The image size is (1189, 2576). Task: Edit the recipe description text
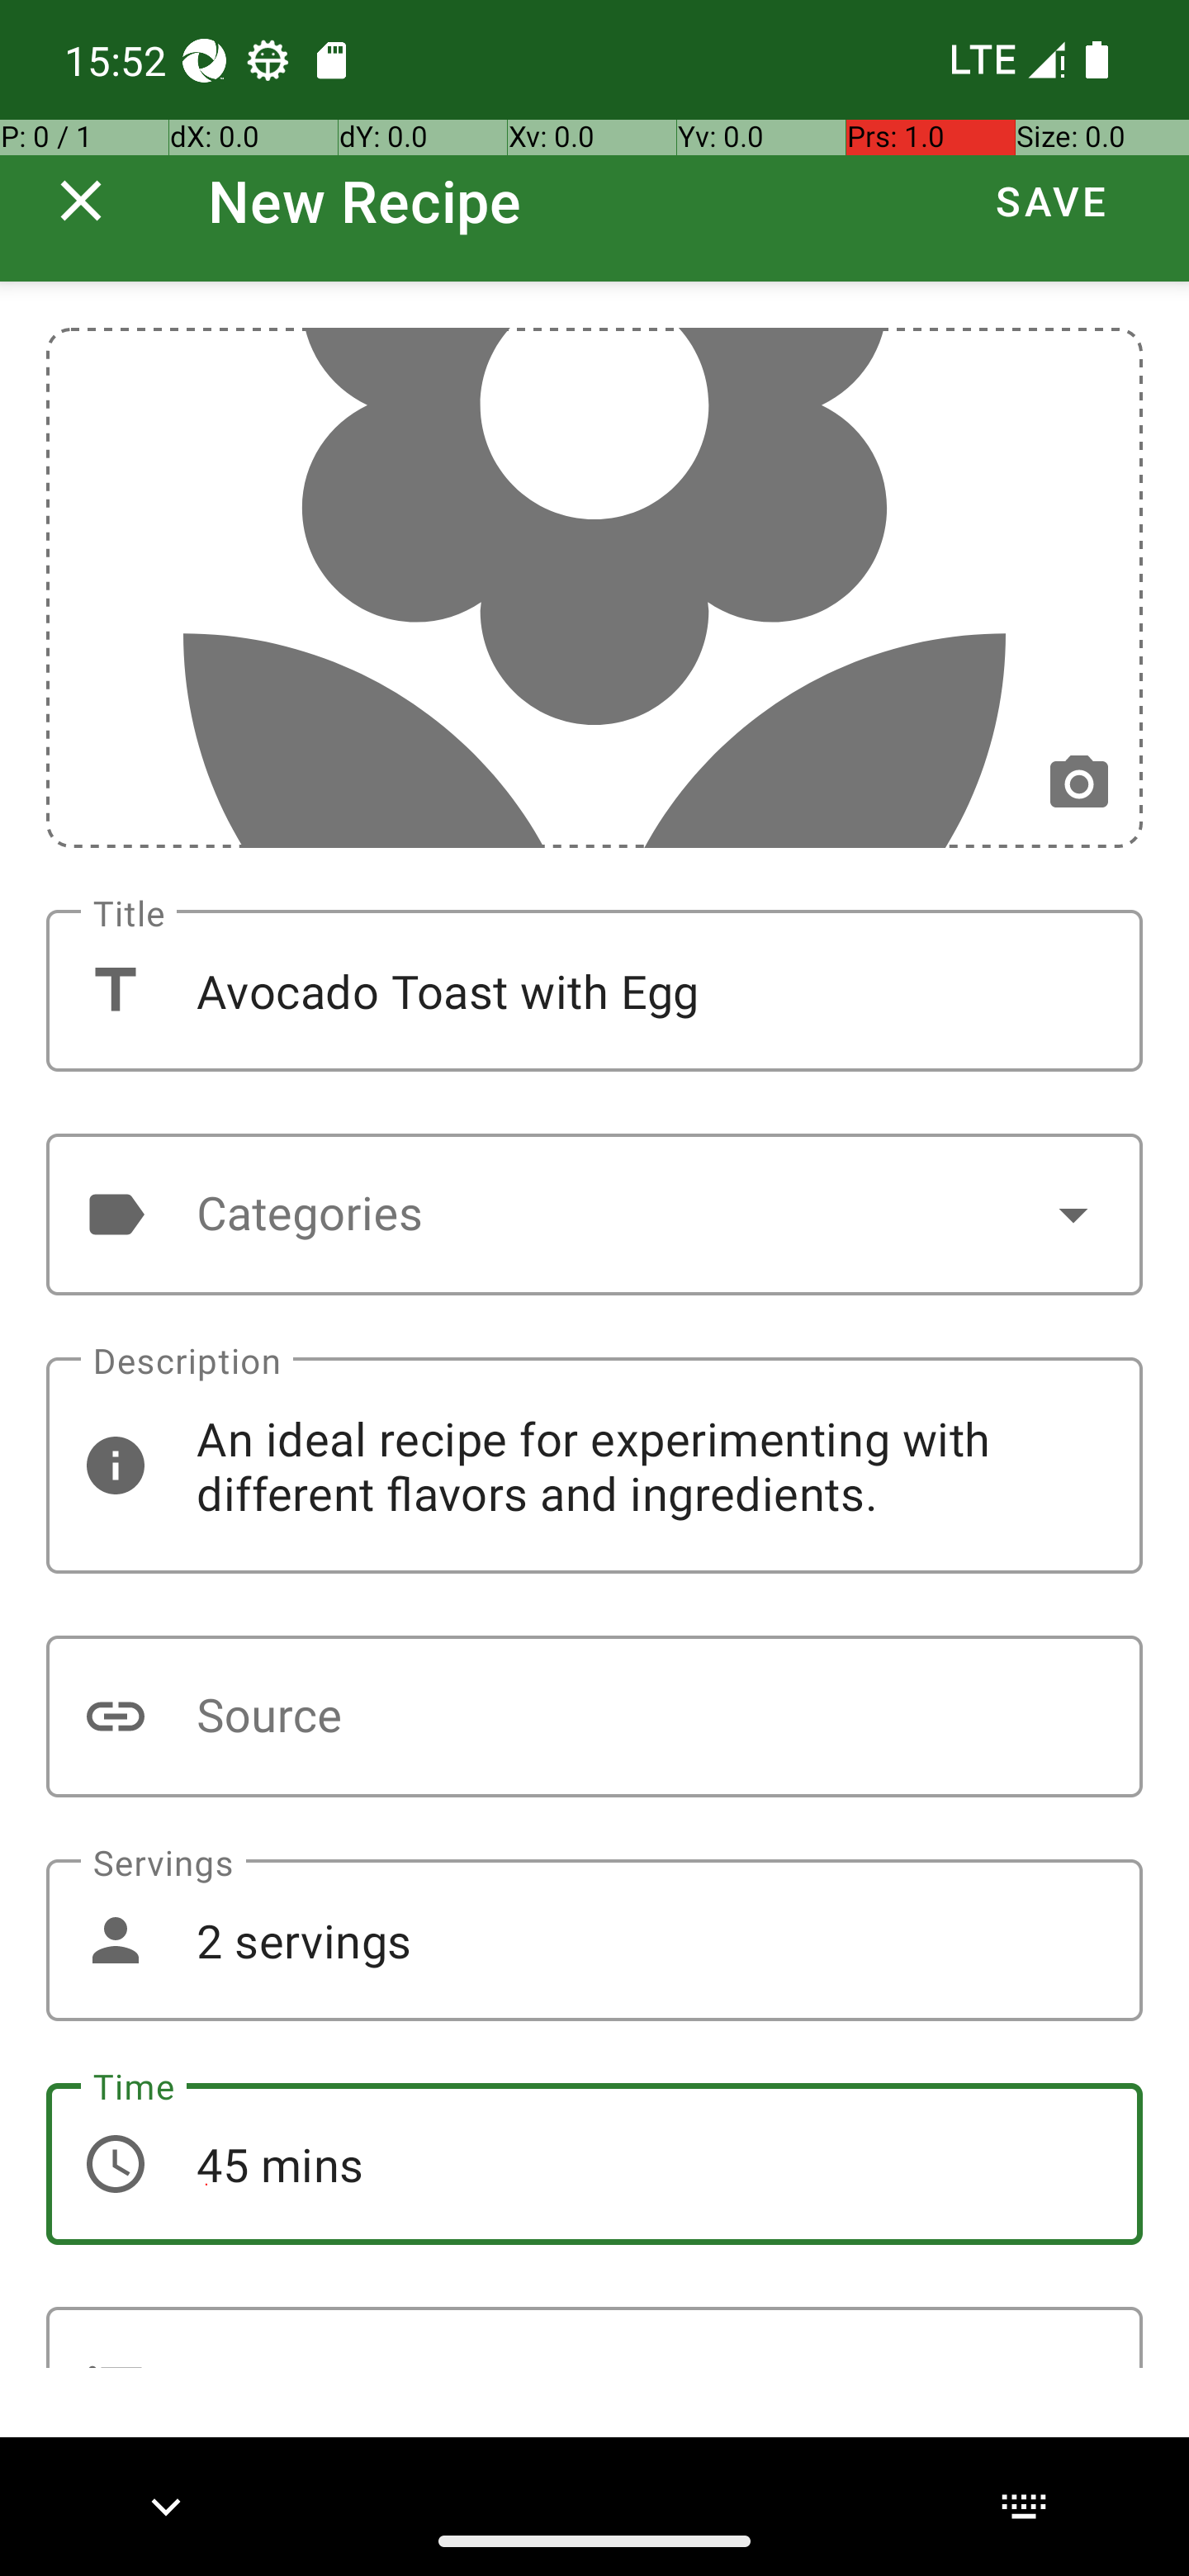[594, 1465]
